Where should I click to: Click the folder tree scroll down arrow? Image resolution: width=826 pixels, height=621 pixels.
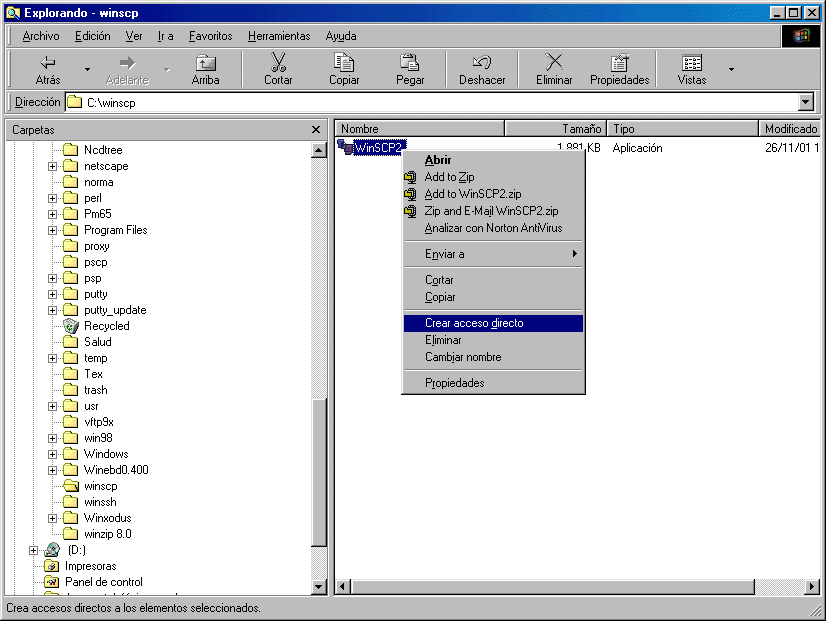(319, 587)
